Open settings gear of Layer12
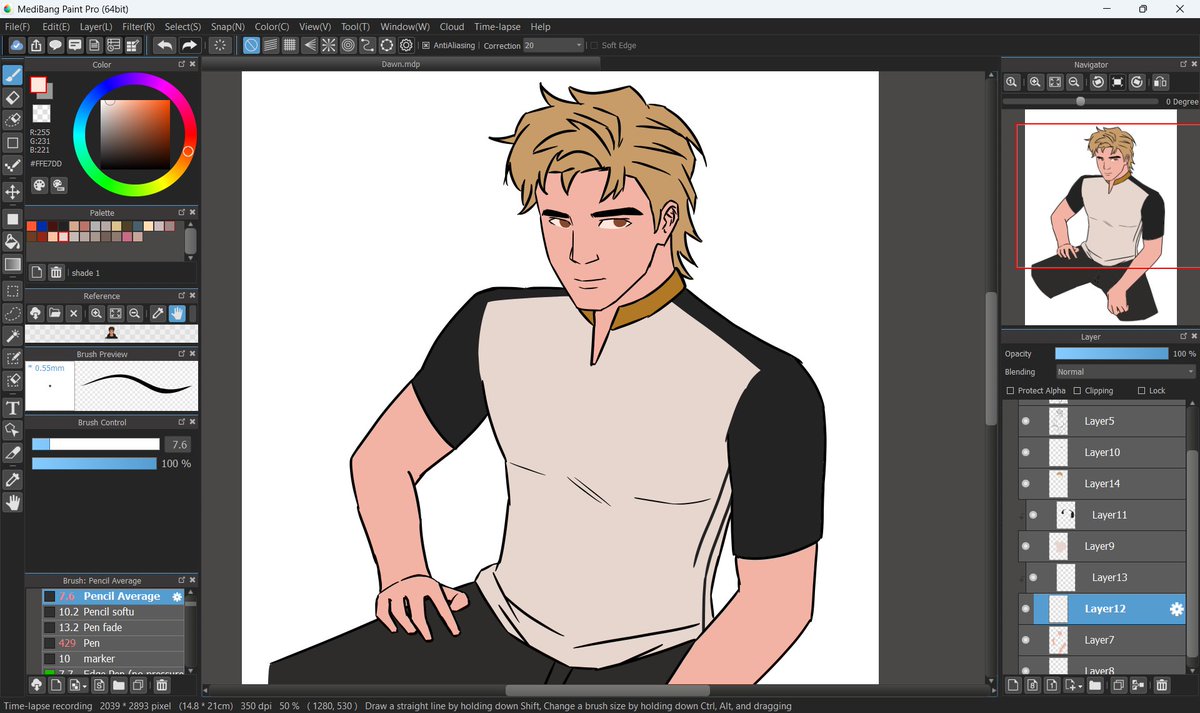The image size is (1200, 713). [1176, 608]
